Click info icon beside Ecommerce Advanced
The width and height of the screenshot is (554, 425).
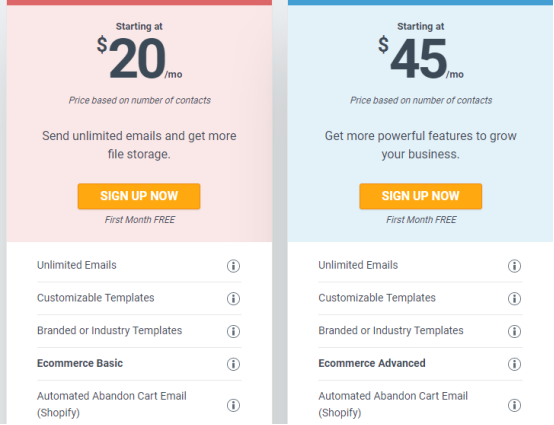click(x=514, y=364)
